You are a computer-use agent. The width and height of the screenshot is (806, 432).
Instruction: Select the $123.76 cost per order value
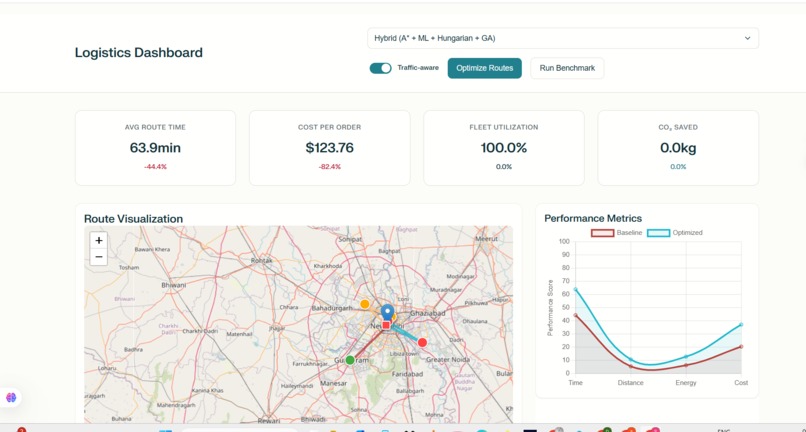click(329, 148)
